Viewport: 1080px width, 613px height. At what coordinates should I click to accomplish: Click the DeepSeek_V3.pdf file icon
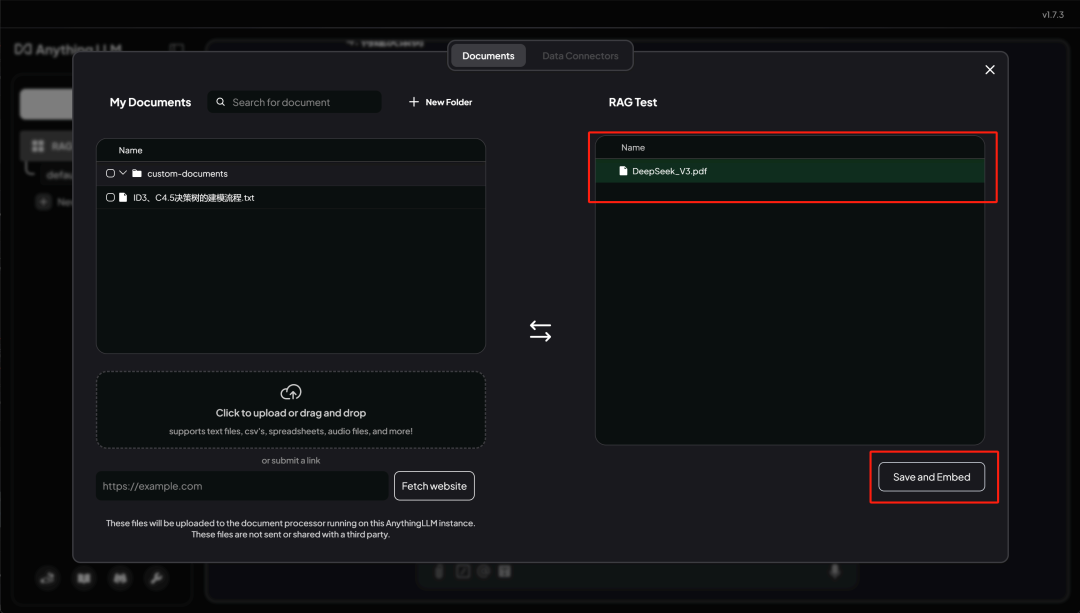point(623,171)
